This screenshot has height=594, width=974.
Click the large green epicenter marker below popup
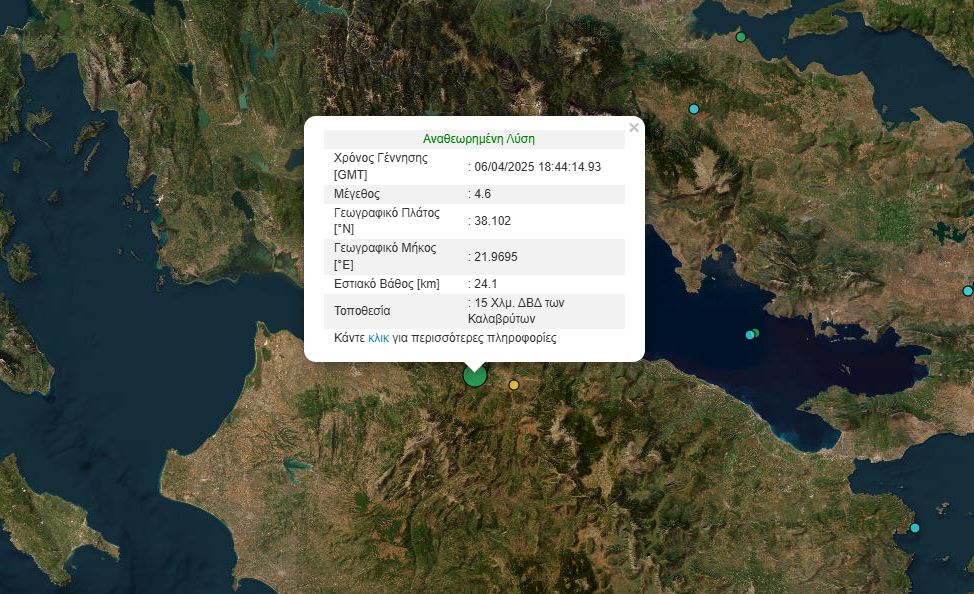tap(475, 376)
